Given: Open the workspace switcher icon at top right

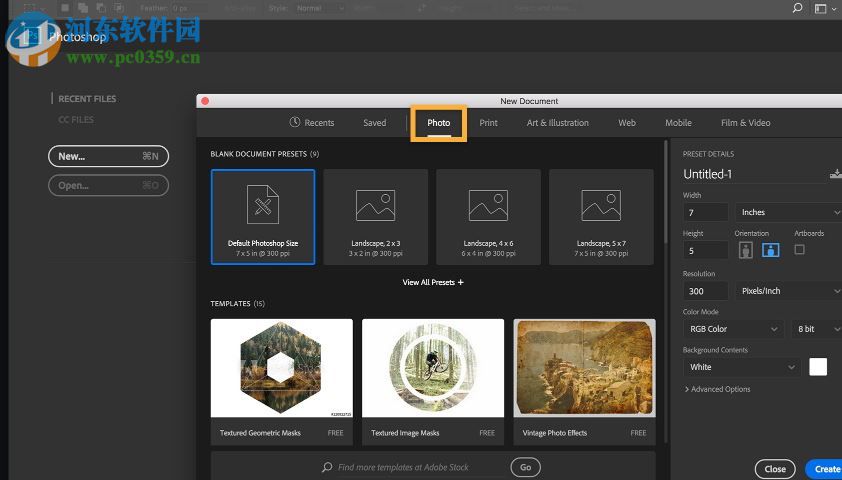Looking at the screenshot, I should 820,8.
